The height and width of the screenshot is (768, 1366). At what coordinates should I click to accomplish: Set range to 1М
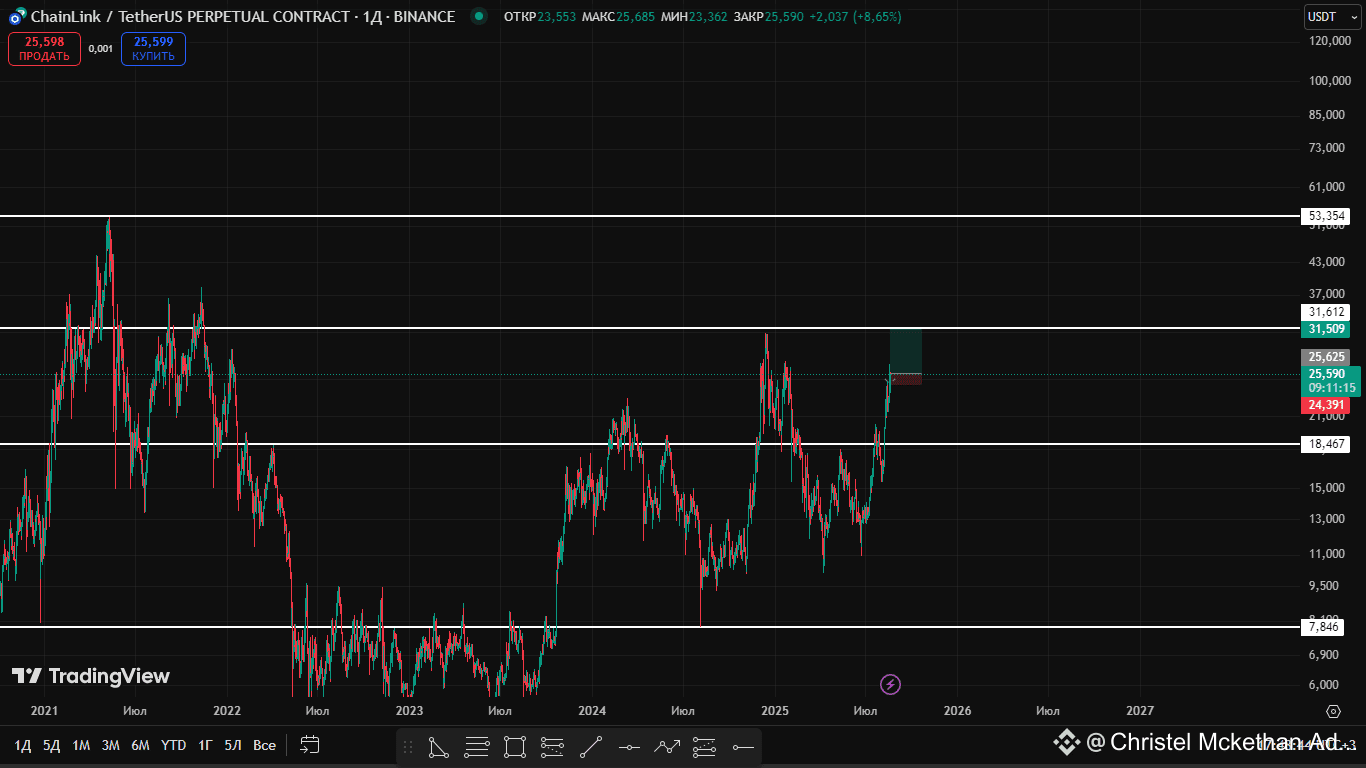pos(81,745)
